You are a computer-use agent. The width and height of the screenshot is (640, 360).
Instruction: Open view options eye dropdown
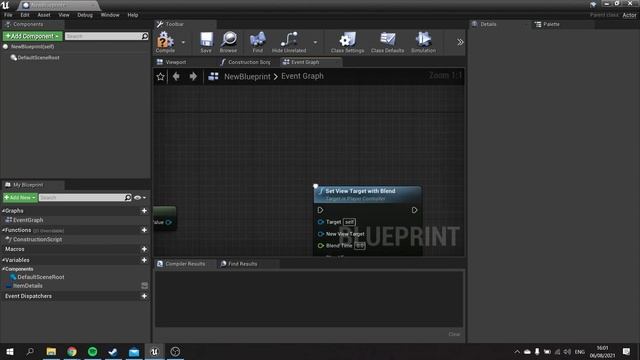(x=140, y=198)
